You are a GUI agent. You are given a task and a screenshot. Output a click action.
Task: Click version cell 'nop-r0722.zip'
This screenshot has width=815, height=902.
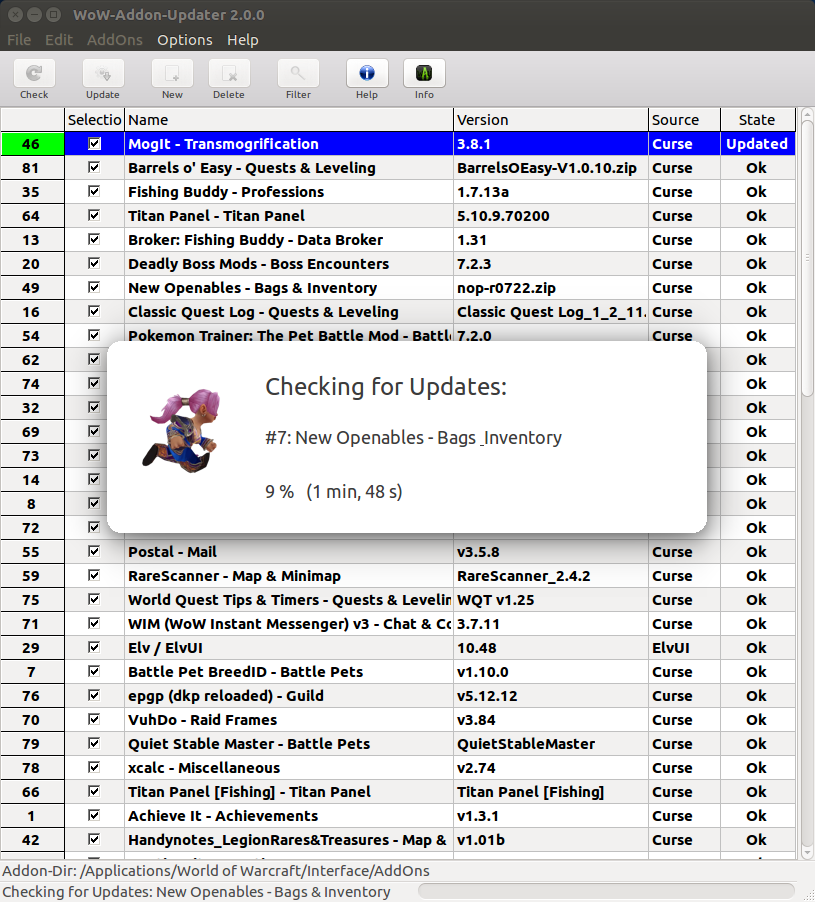(x=551, y=288)
